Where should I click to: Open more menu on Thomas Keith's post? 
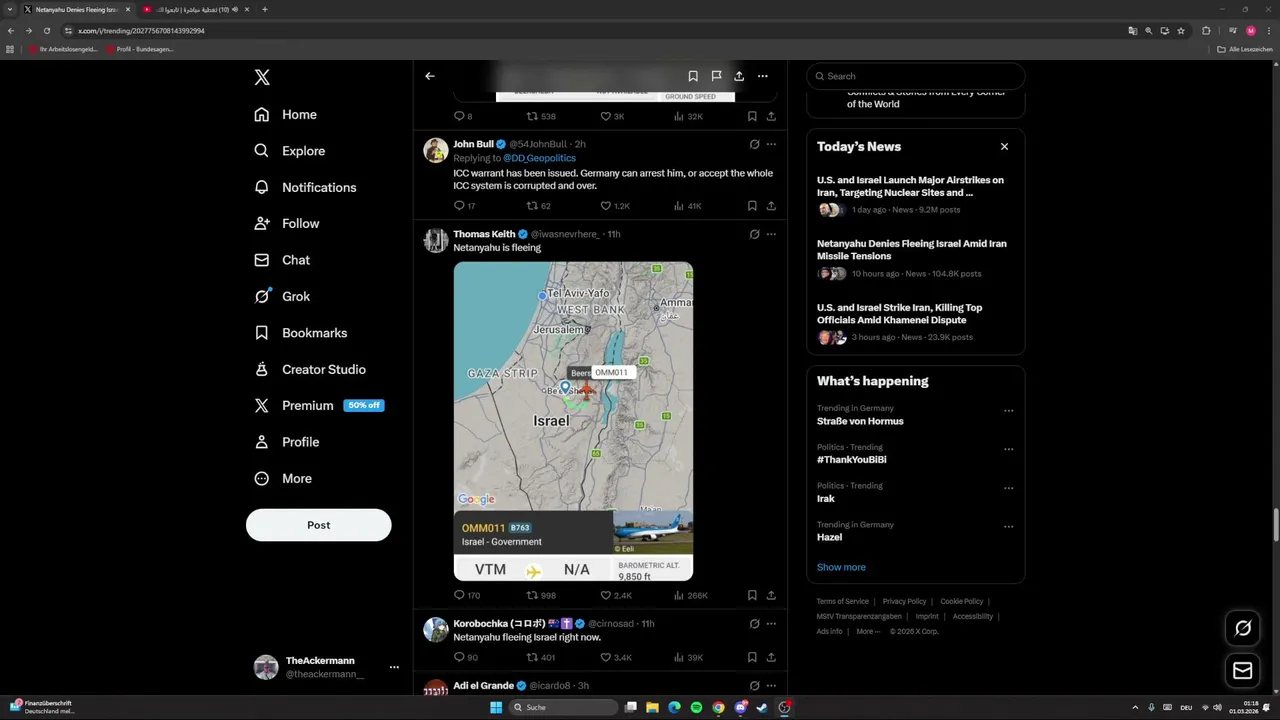coord(771,234)
